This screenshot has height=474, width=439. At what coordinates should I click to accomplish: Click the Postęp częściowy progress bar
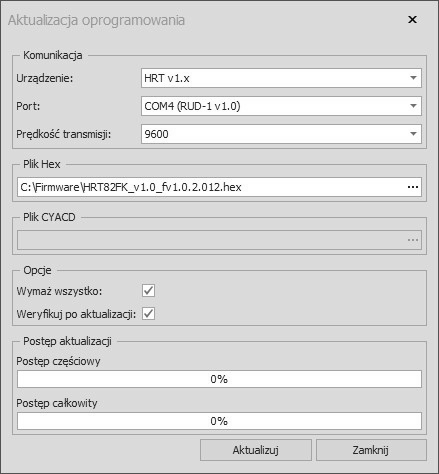click(219, 379)
